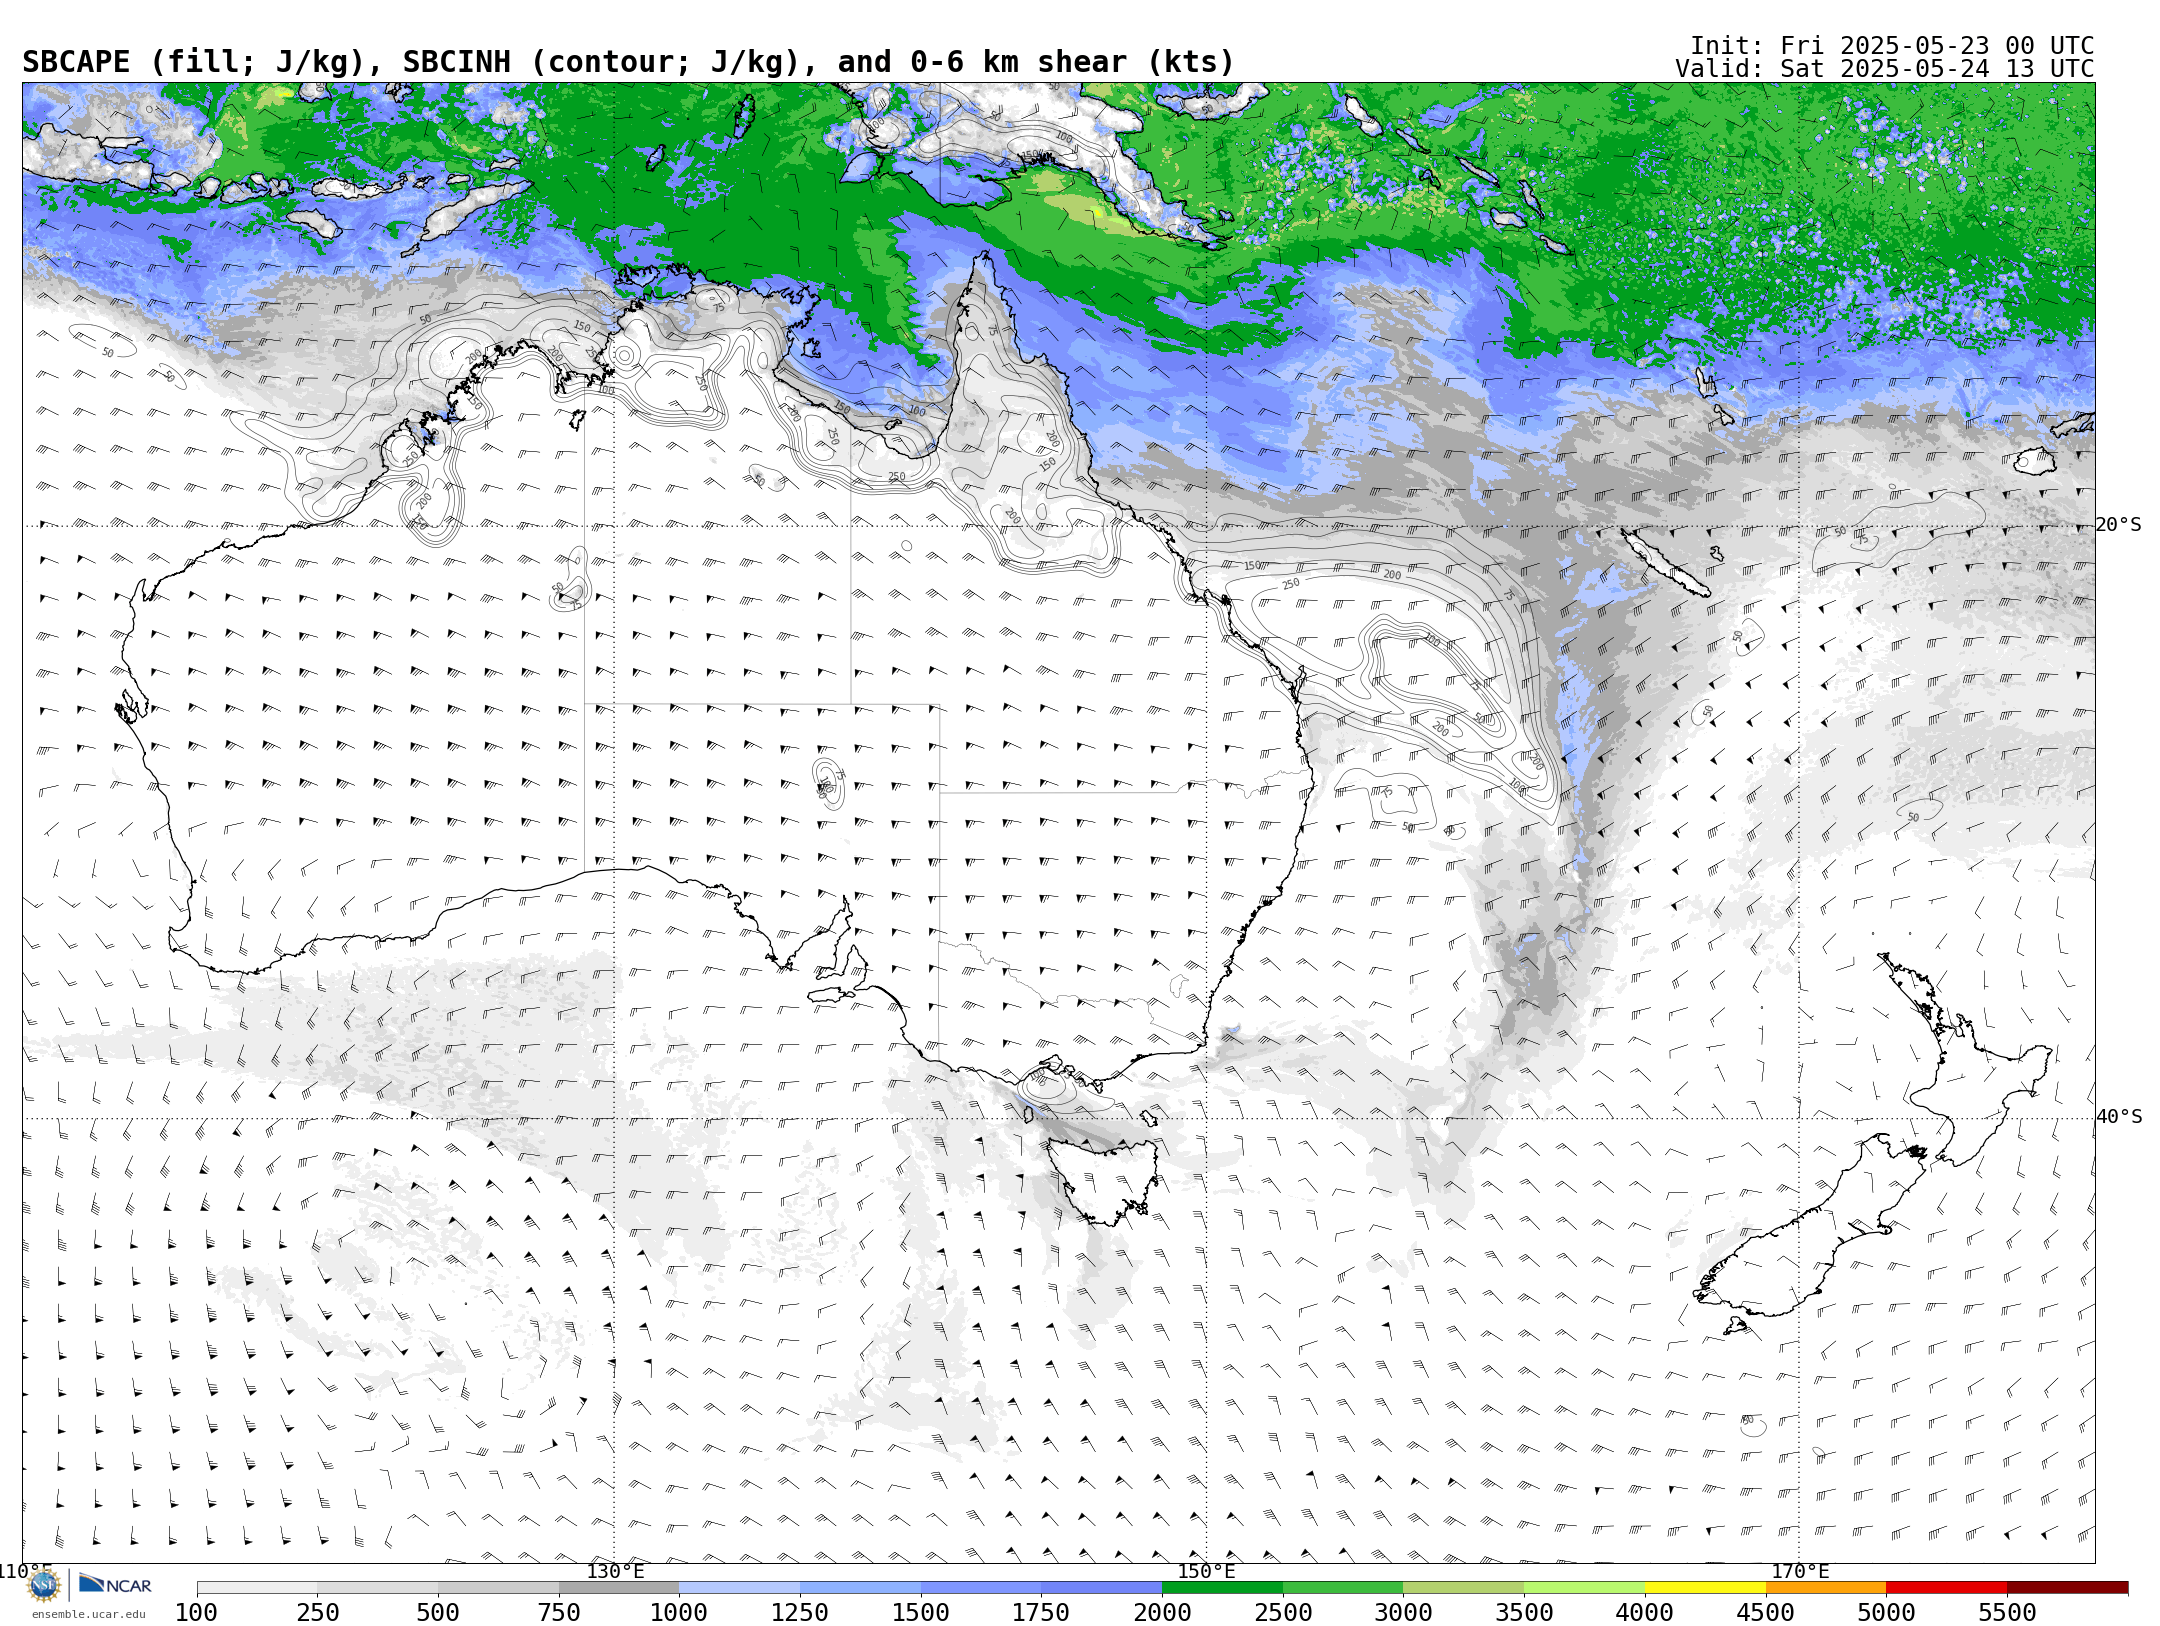Pick the dark red colorbar segment above 5500
The image size is (2160, 1626).
click(x=2067, y=1588)
